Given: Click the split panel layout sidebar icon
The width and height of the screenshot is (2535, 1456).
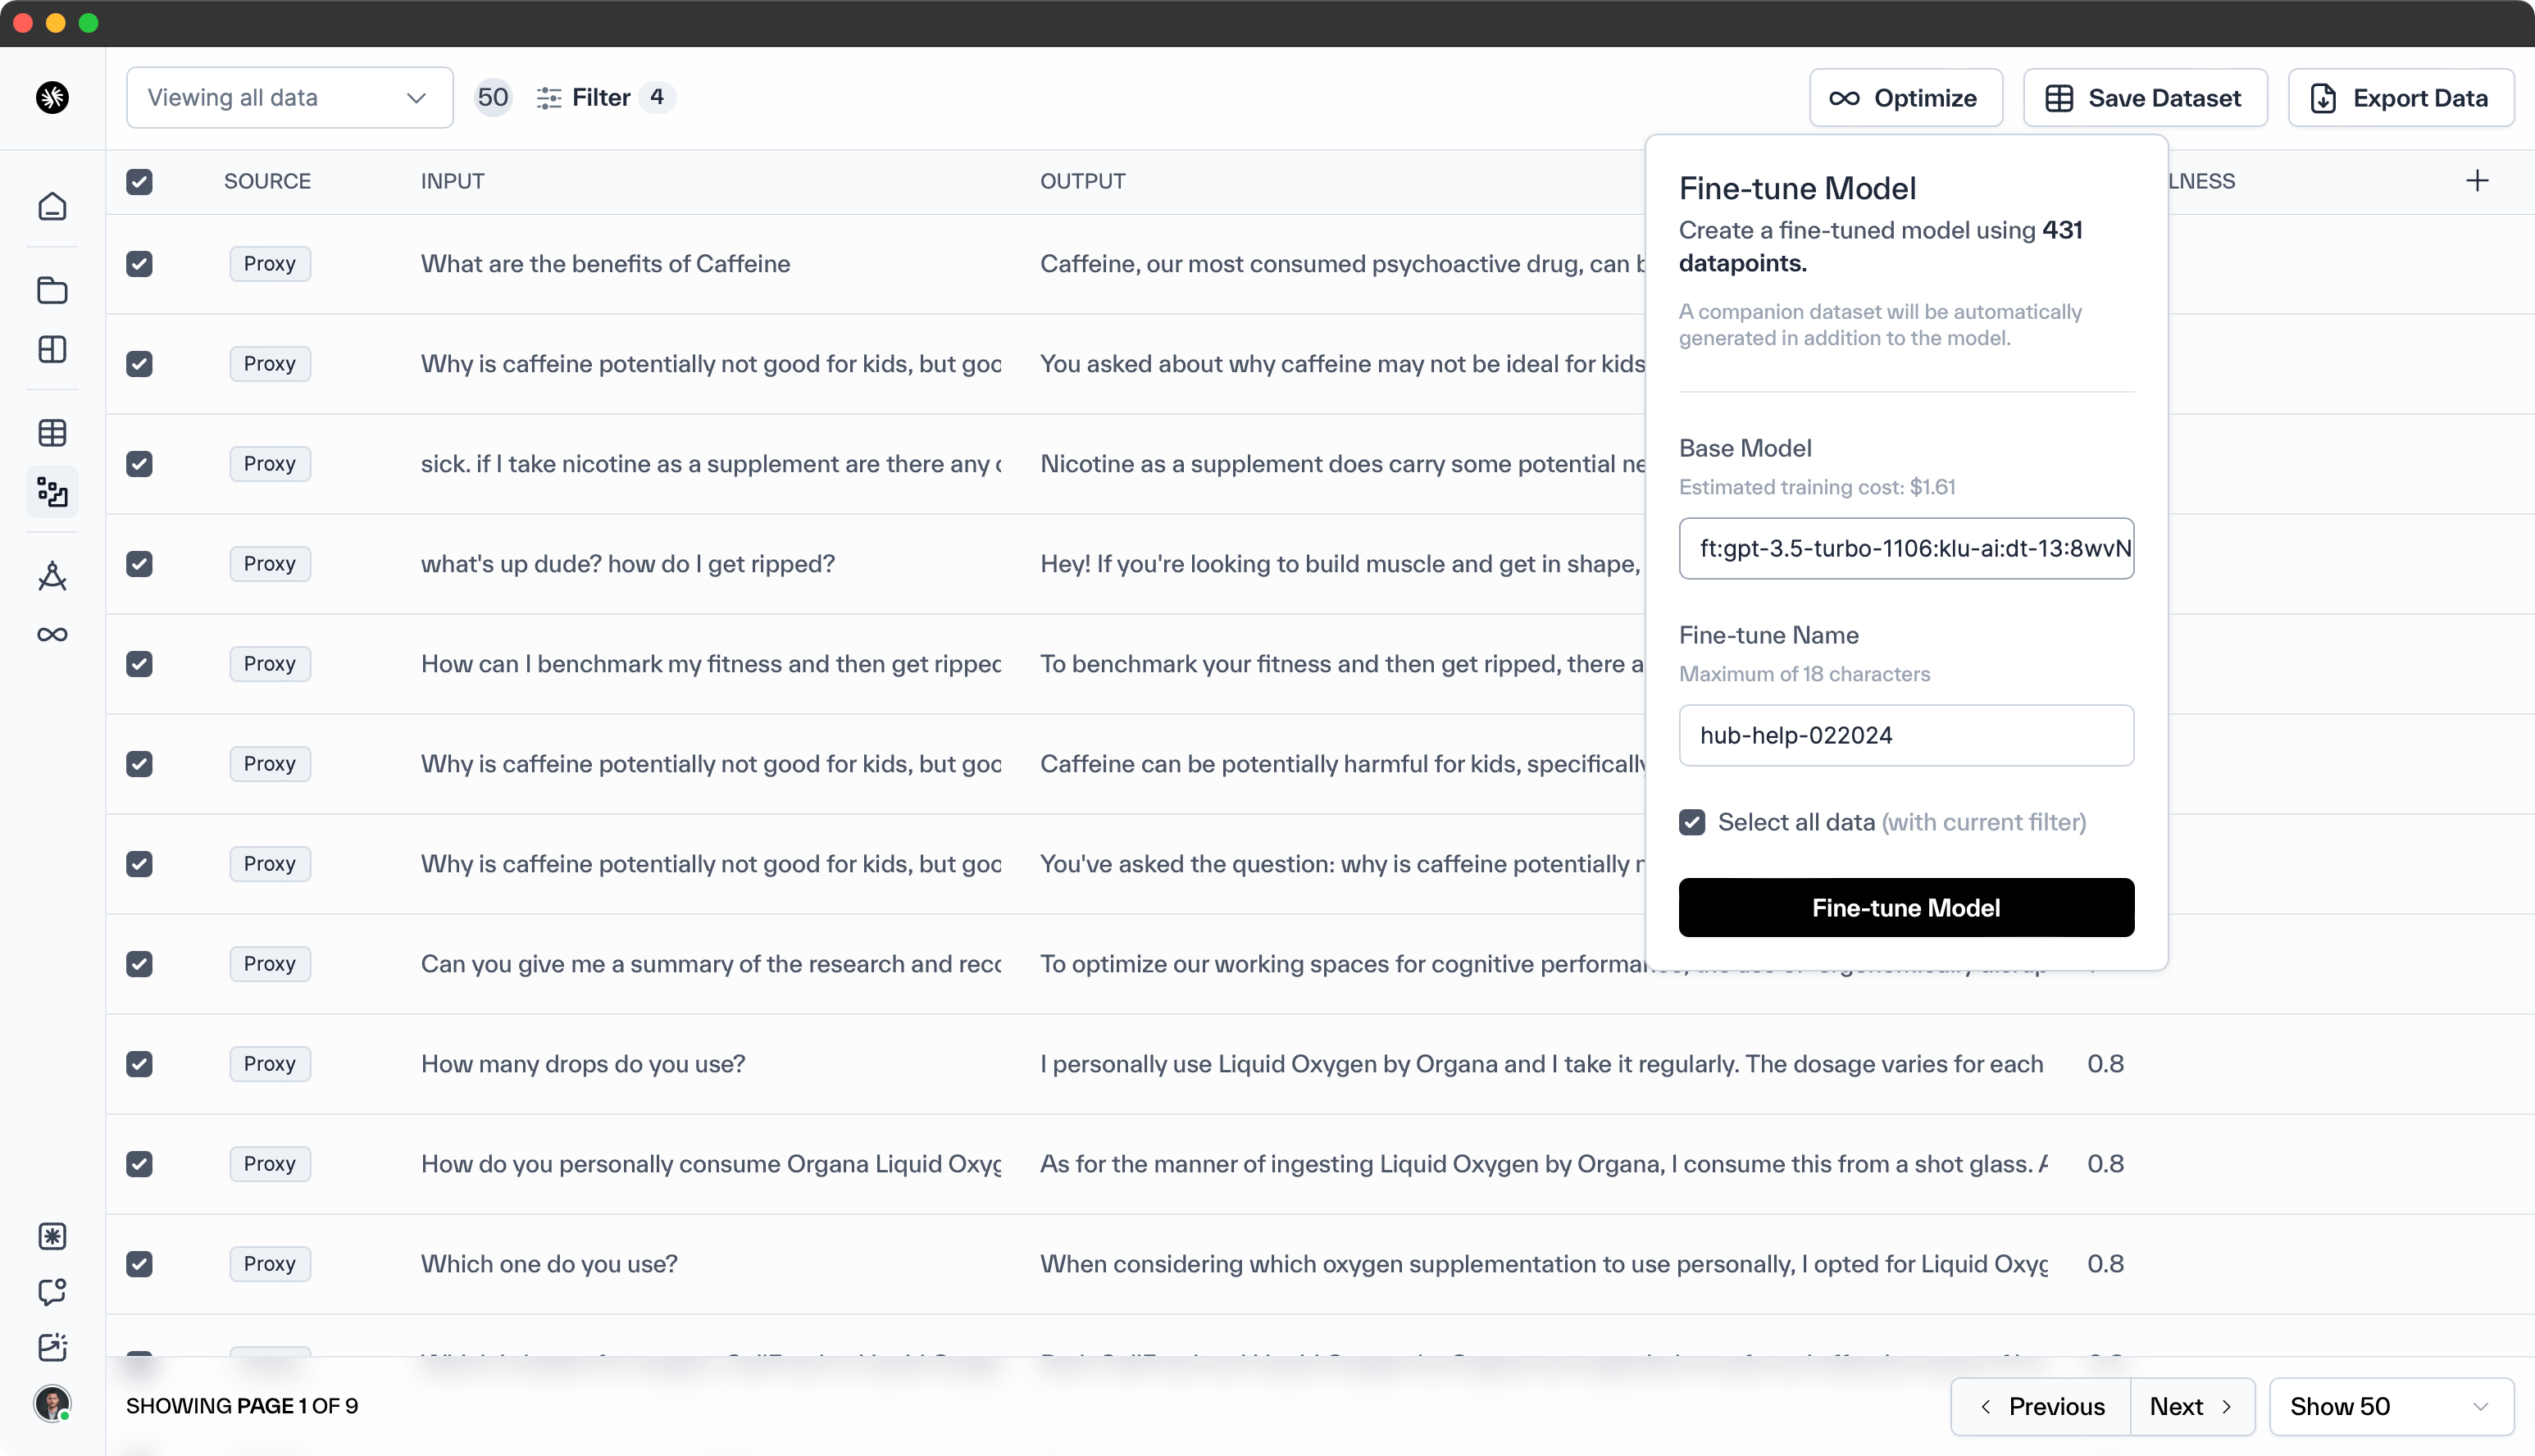Looking at the screenshot, I should (52, 349).
